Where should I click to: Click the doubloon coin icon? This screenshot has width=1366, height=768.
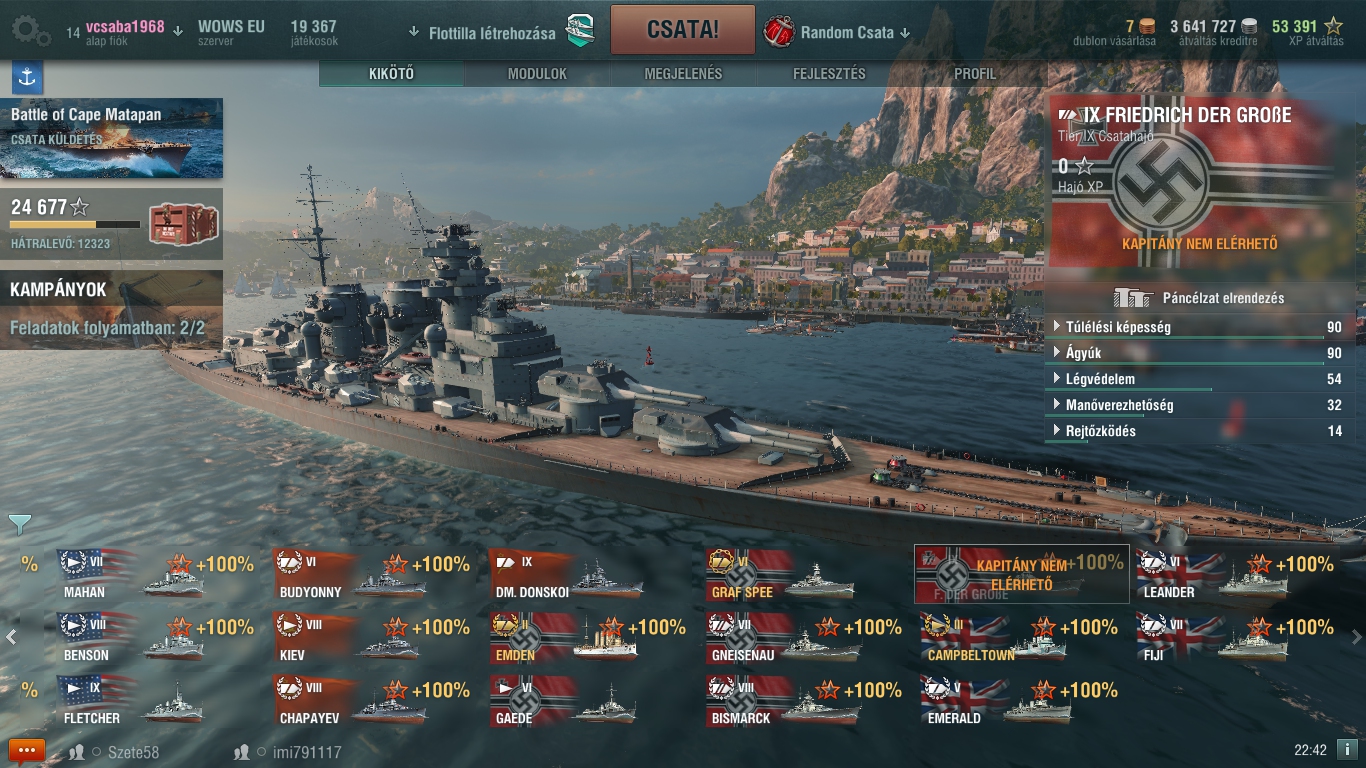[1147, 27]
